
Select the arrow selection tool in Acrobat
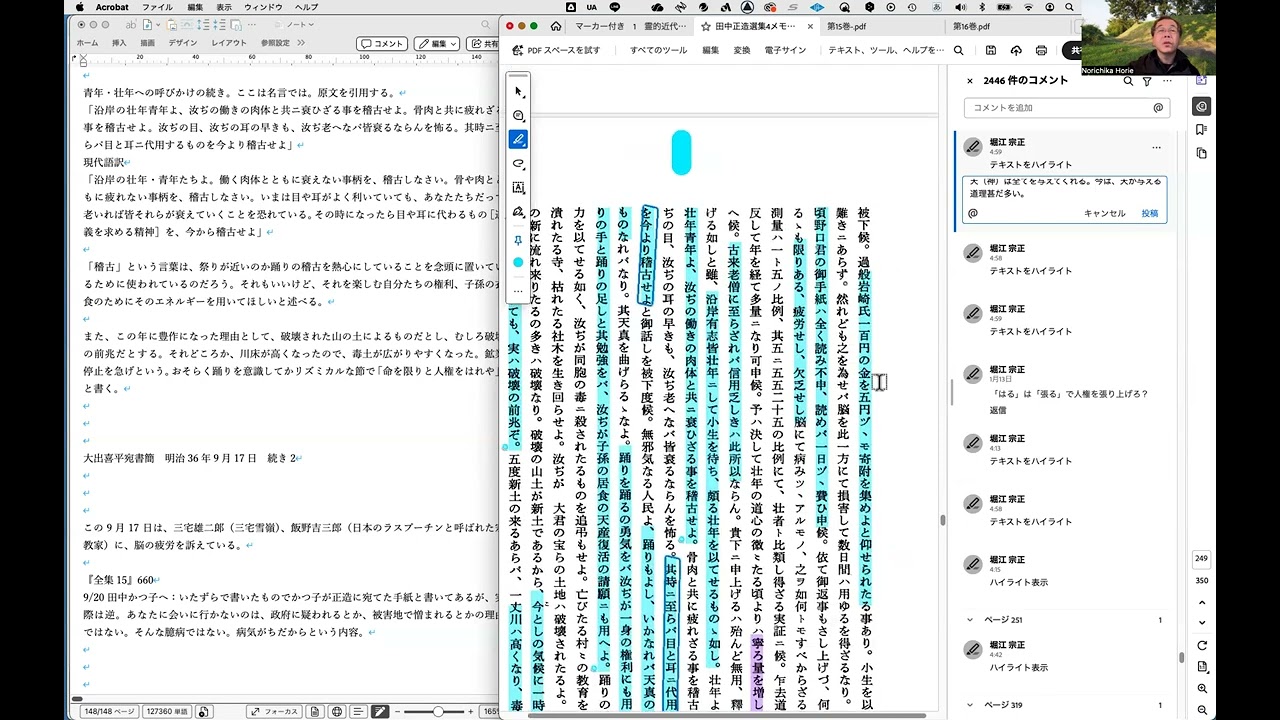point(518,91)
